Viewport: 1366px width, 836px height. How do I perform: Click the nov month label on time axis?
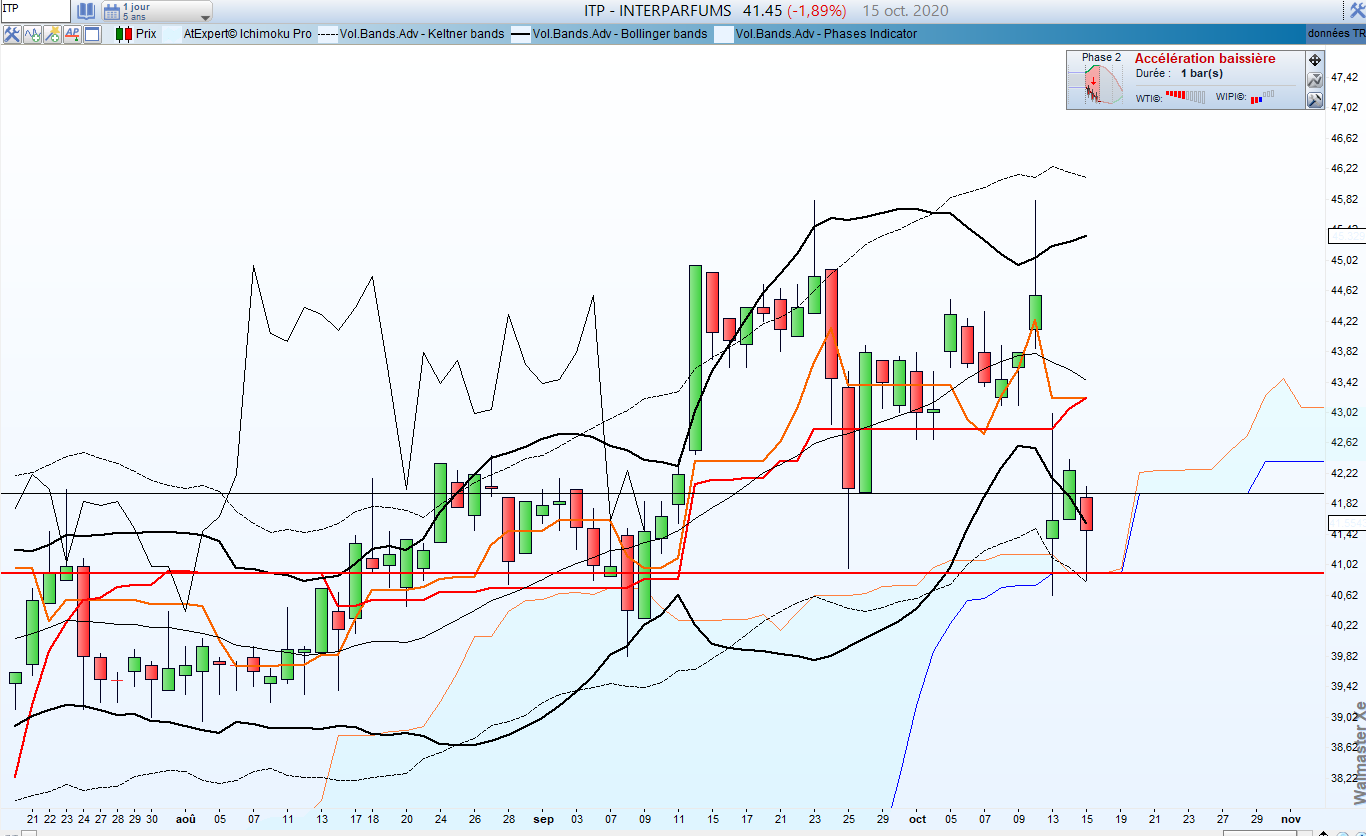coord(1291,819)
